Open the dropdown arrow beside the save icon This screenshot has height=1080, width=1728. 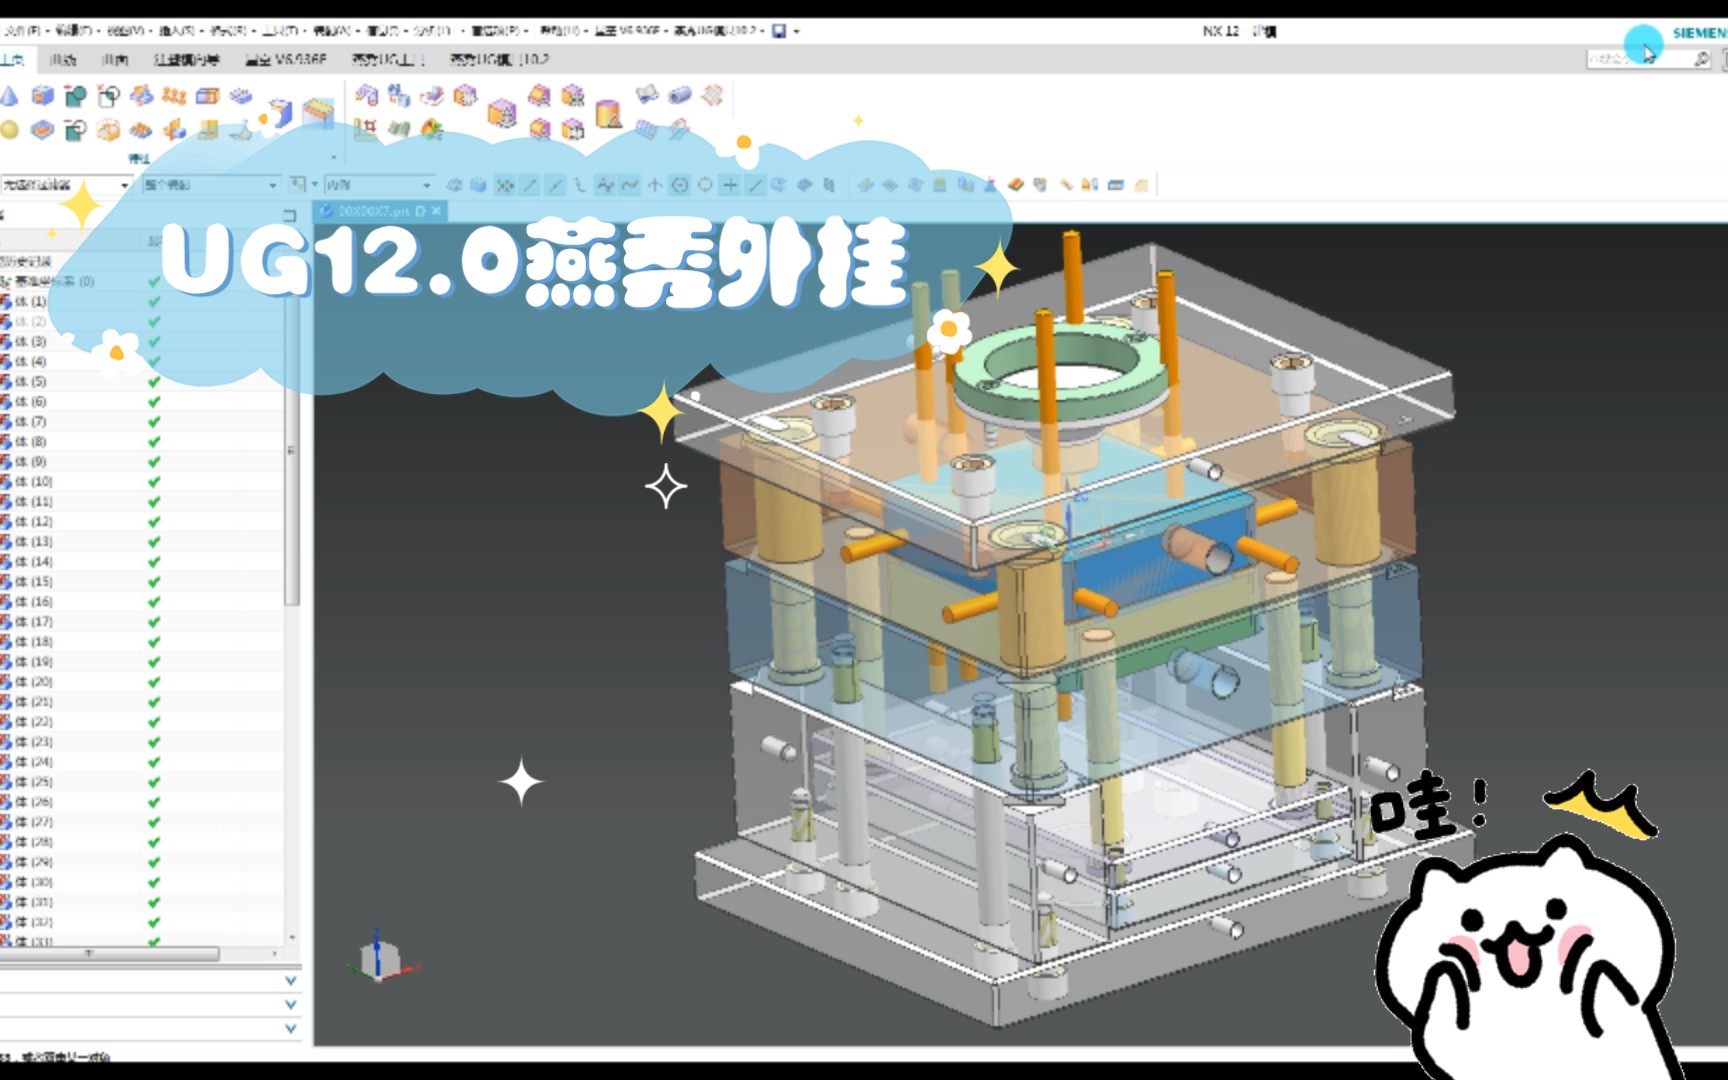(x=797, y=31)
